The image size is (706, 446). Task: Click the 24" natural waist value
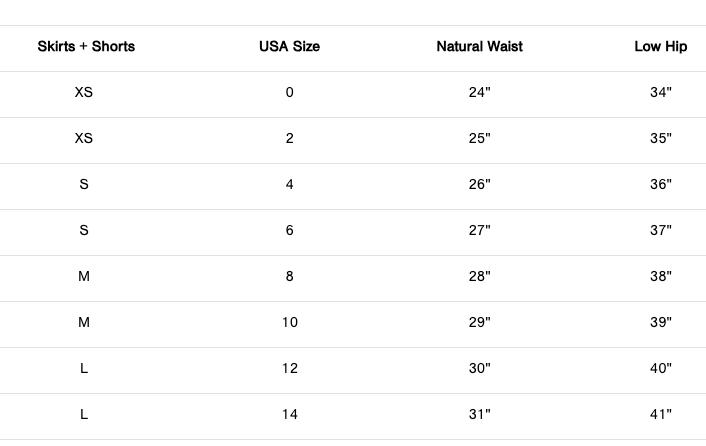(x=479, y=93)
